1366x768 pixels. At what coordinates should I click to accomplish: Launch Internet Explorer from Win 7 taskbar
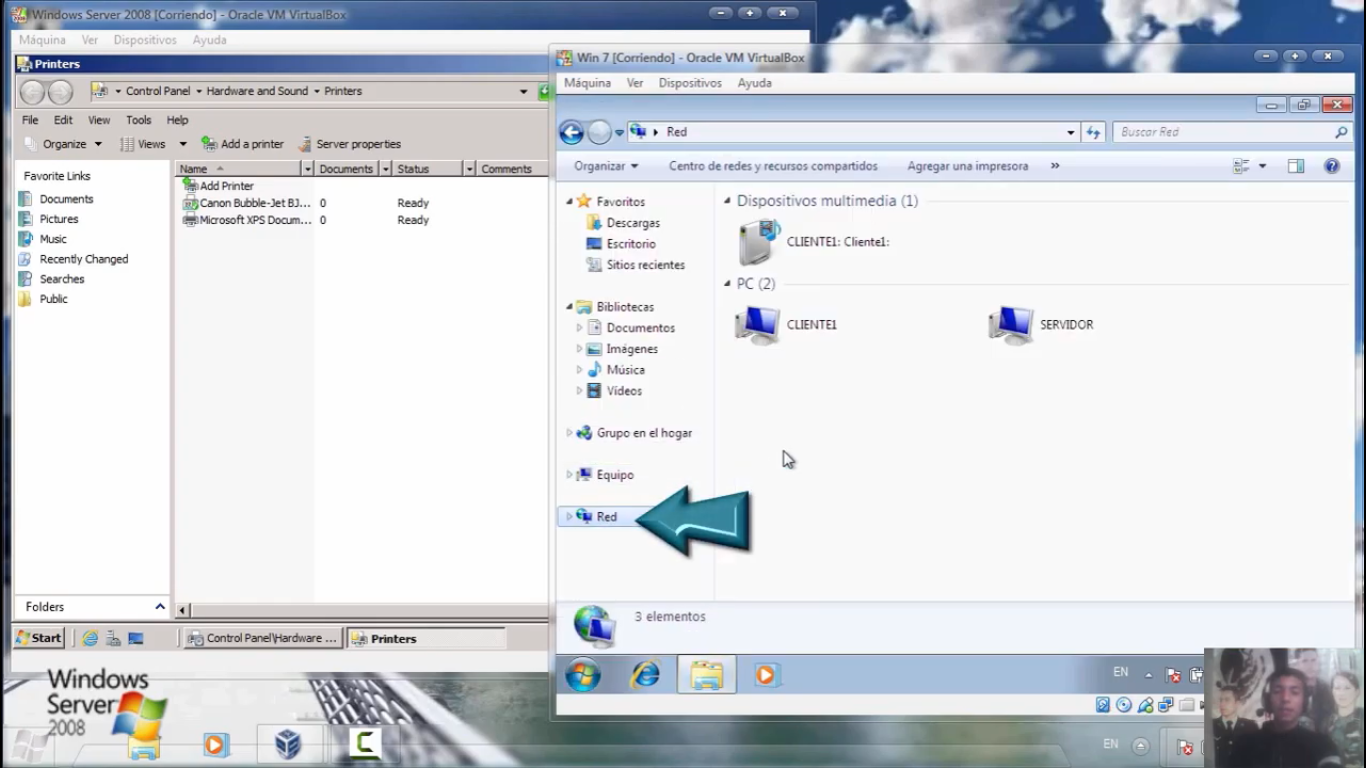(x=645, y=676)
